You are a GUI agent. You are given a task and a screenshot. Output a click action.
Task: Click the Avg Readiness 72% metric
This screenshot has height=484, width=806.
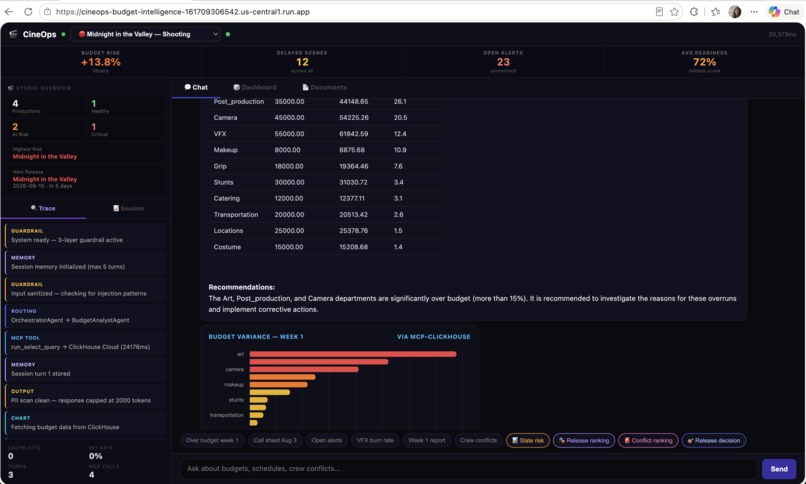coord(704,62)
